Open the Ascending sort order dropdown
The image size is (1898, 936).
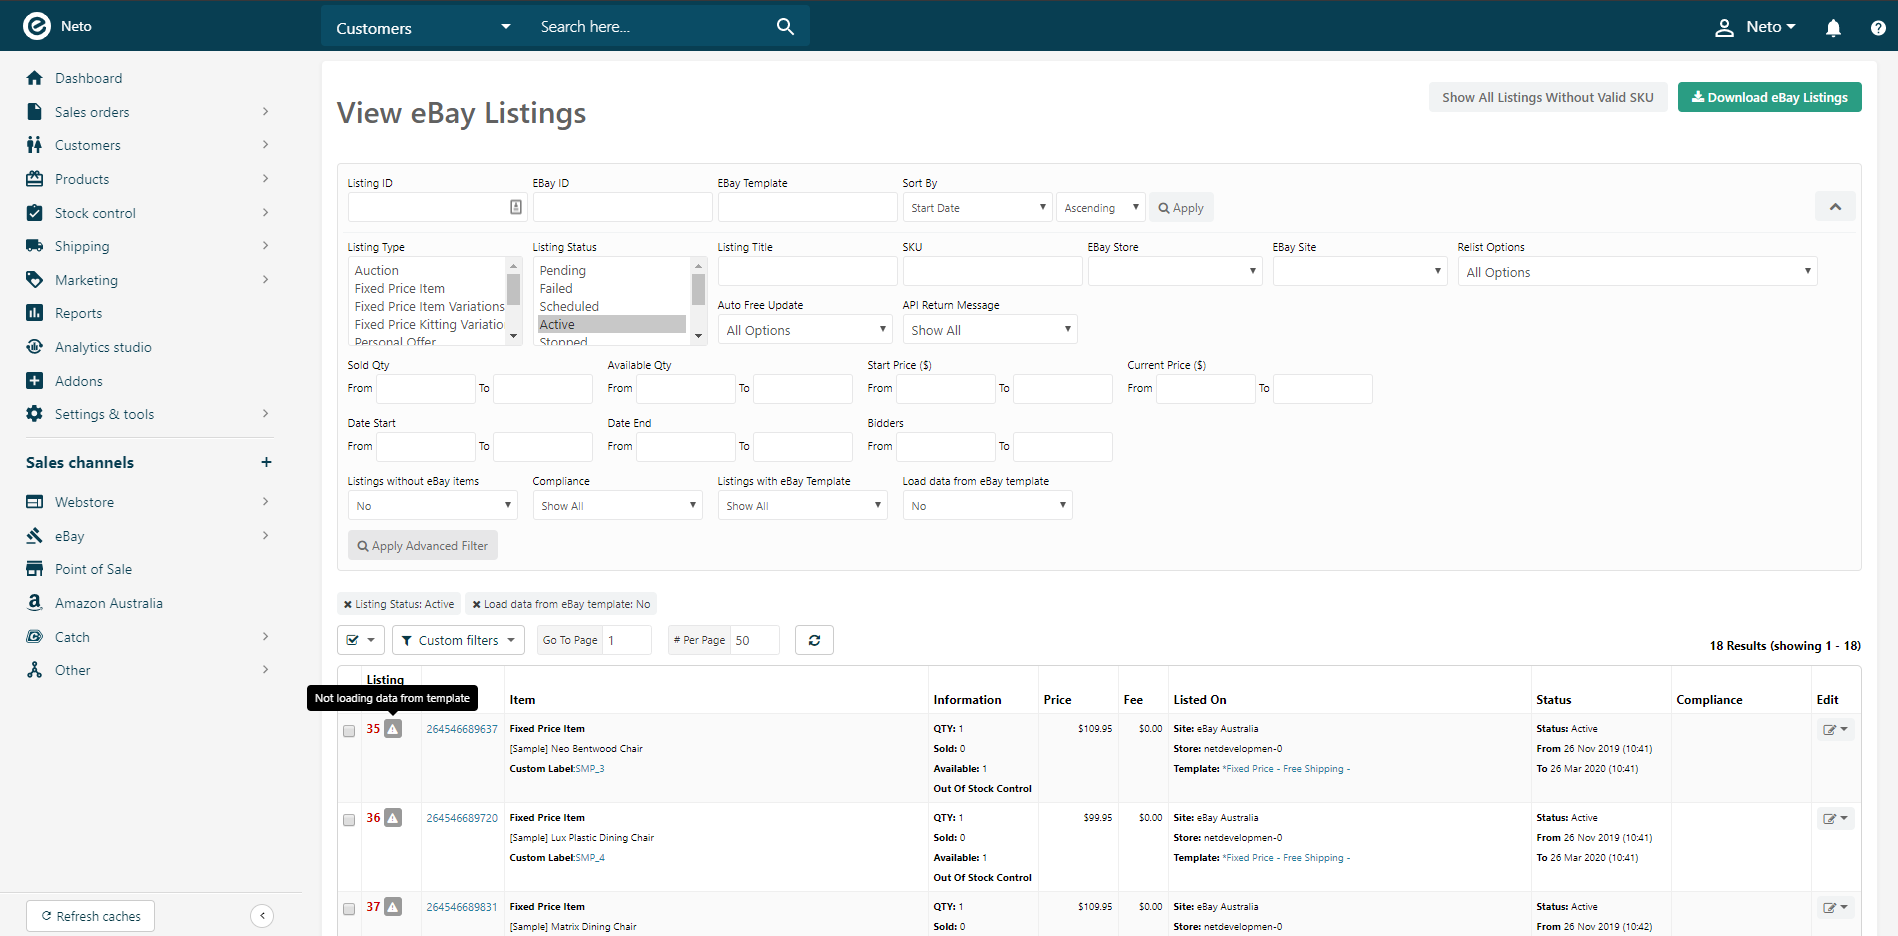(1100, 208)
